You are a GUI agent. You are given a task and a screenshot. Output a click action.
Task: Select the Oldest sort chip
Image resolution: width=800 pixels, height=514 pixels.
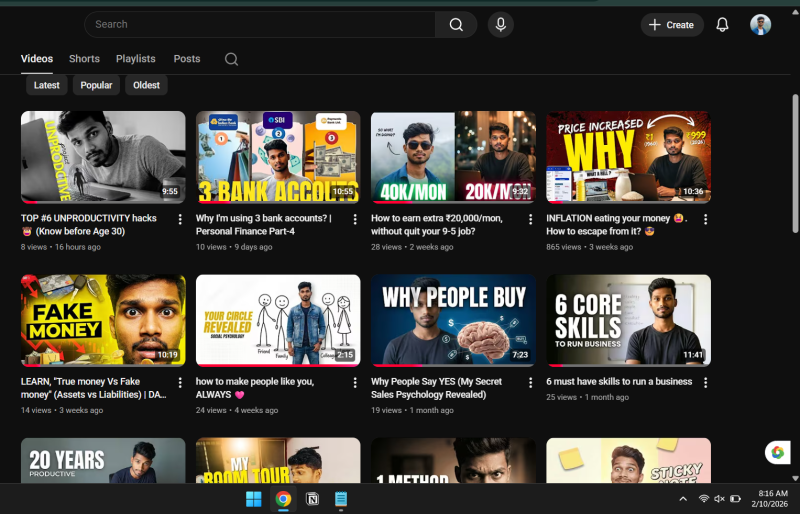(x=146, y=85)
